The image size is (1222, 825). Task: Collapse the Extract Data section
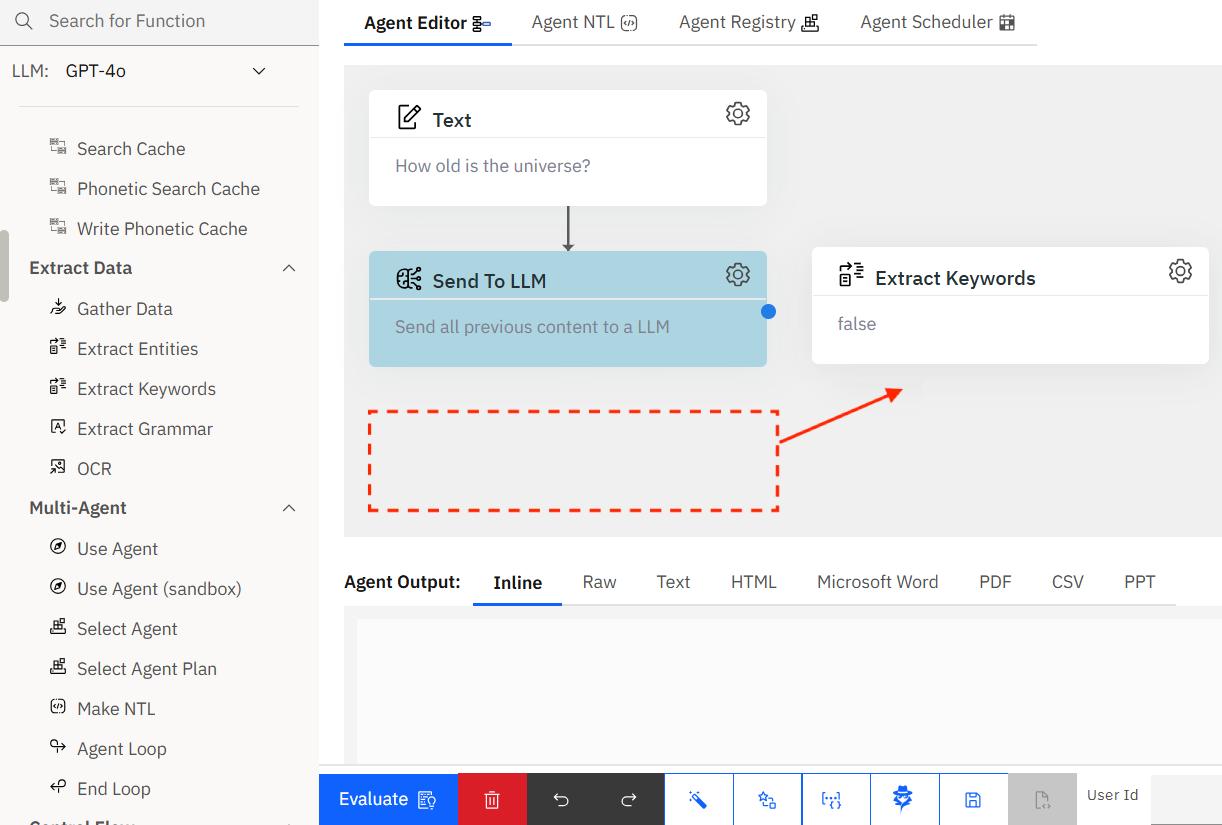point(289,268)
